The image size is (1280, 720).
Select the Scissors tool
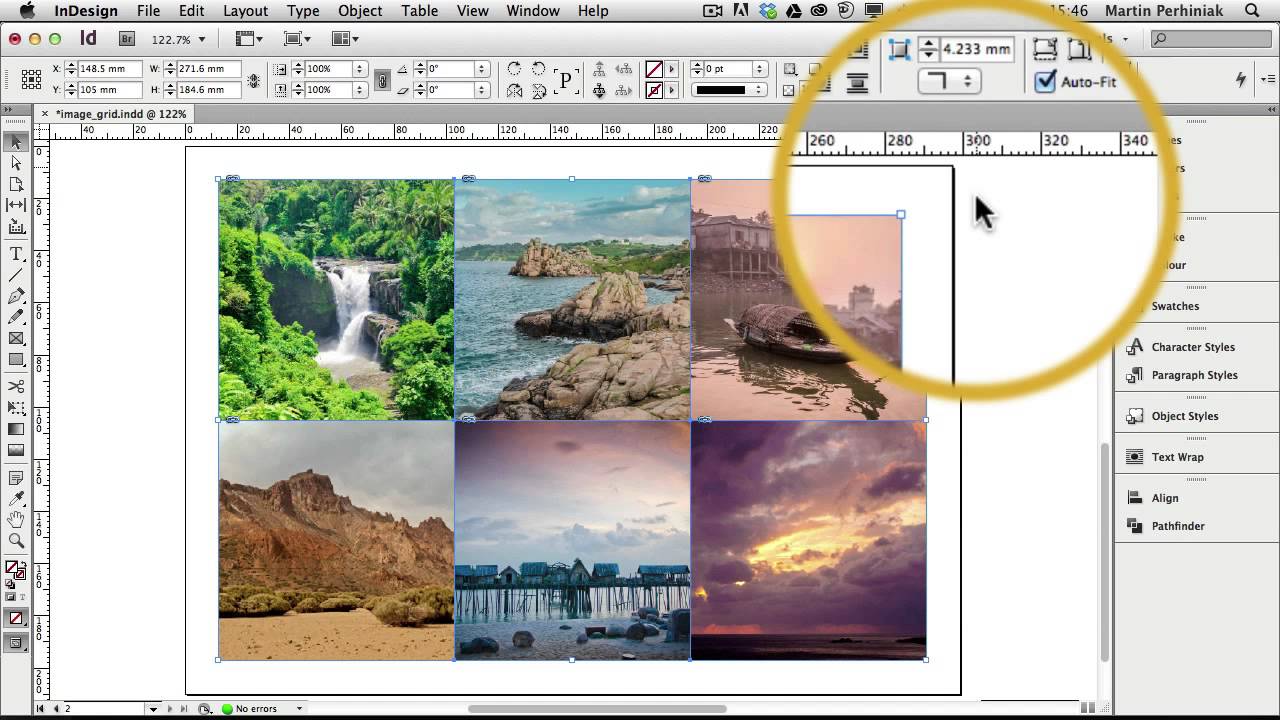[x=16, y=386]
